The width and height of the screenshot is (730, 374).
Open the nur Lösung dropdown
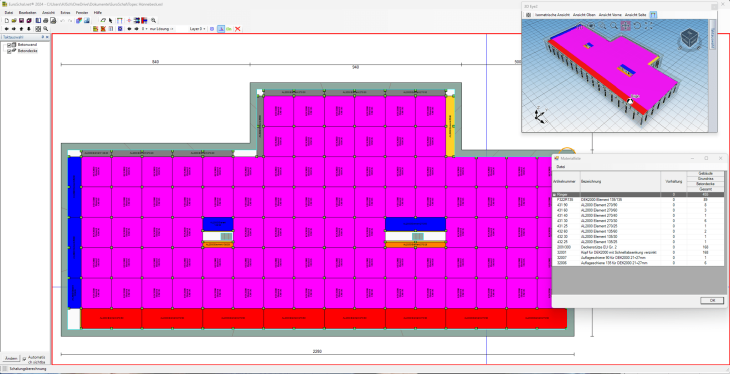tap(161, 29)
